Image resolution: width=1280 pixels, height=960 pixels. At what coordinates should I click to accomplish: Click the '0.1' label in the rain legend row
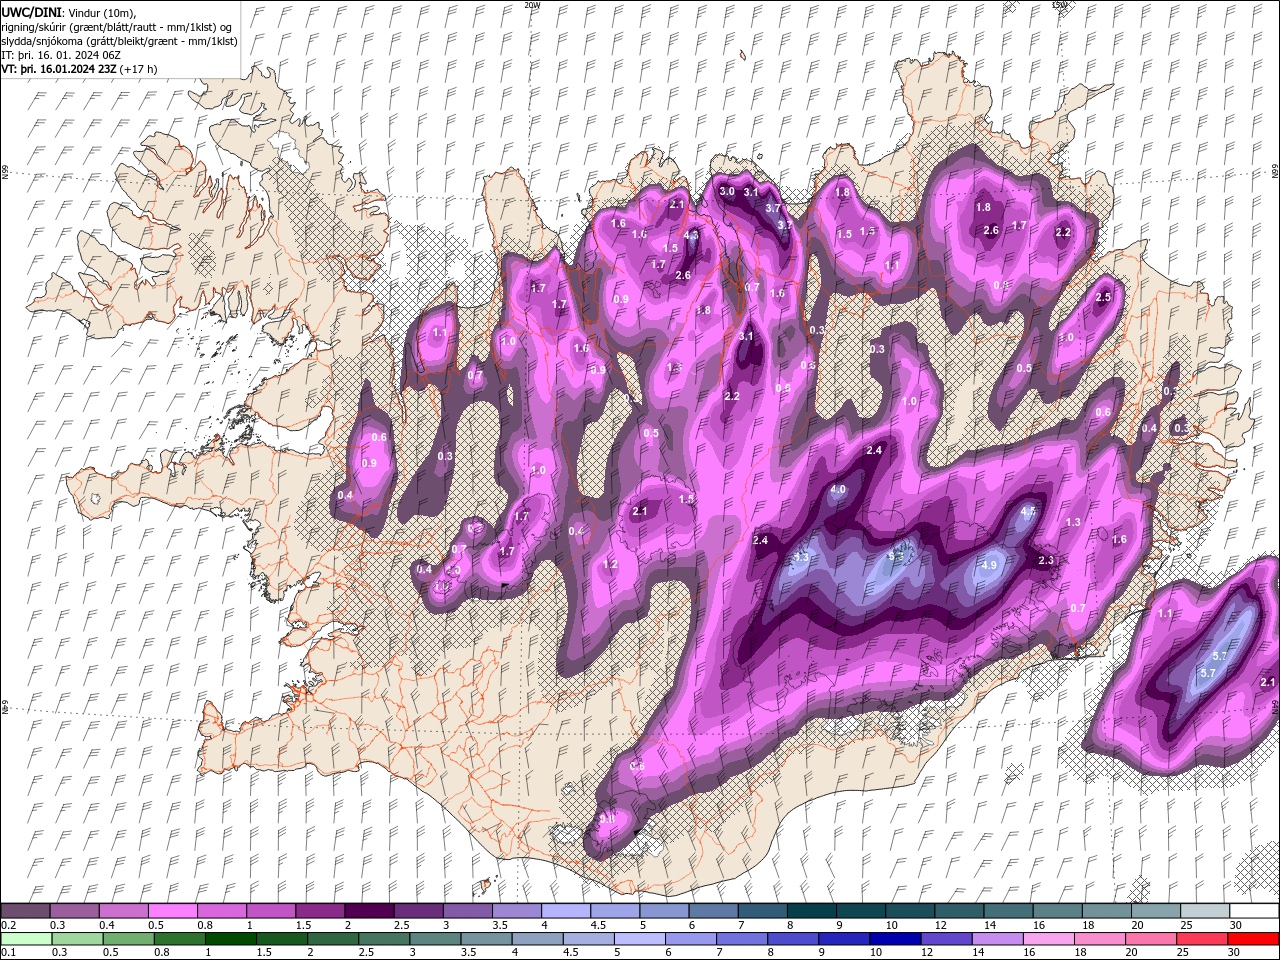[9, 953]
